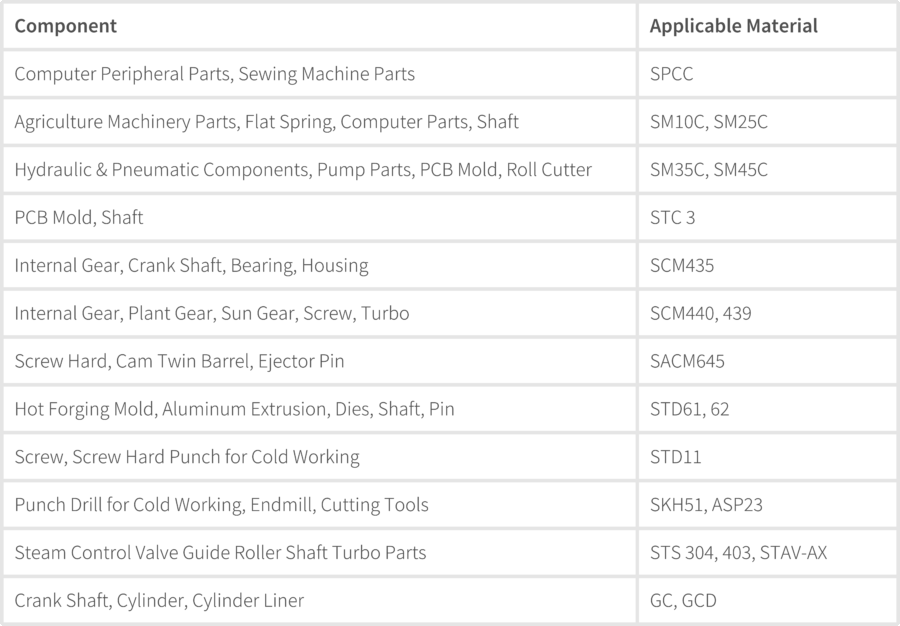Image resolution: width=900 pixels, height=626 pixels.
Task: Select the Computer Peripheral Parts row
Action: click(x=450, y=73)
